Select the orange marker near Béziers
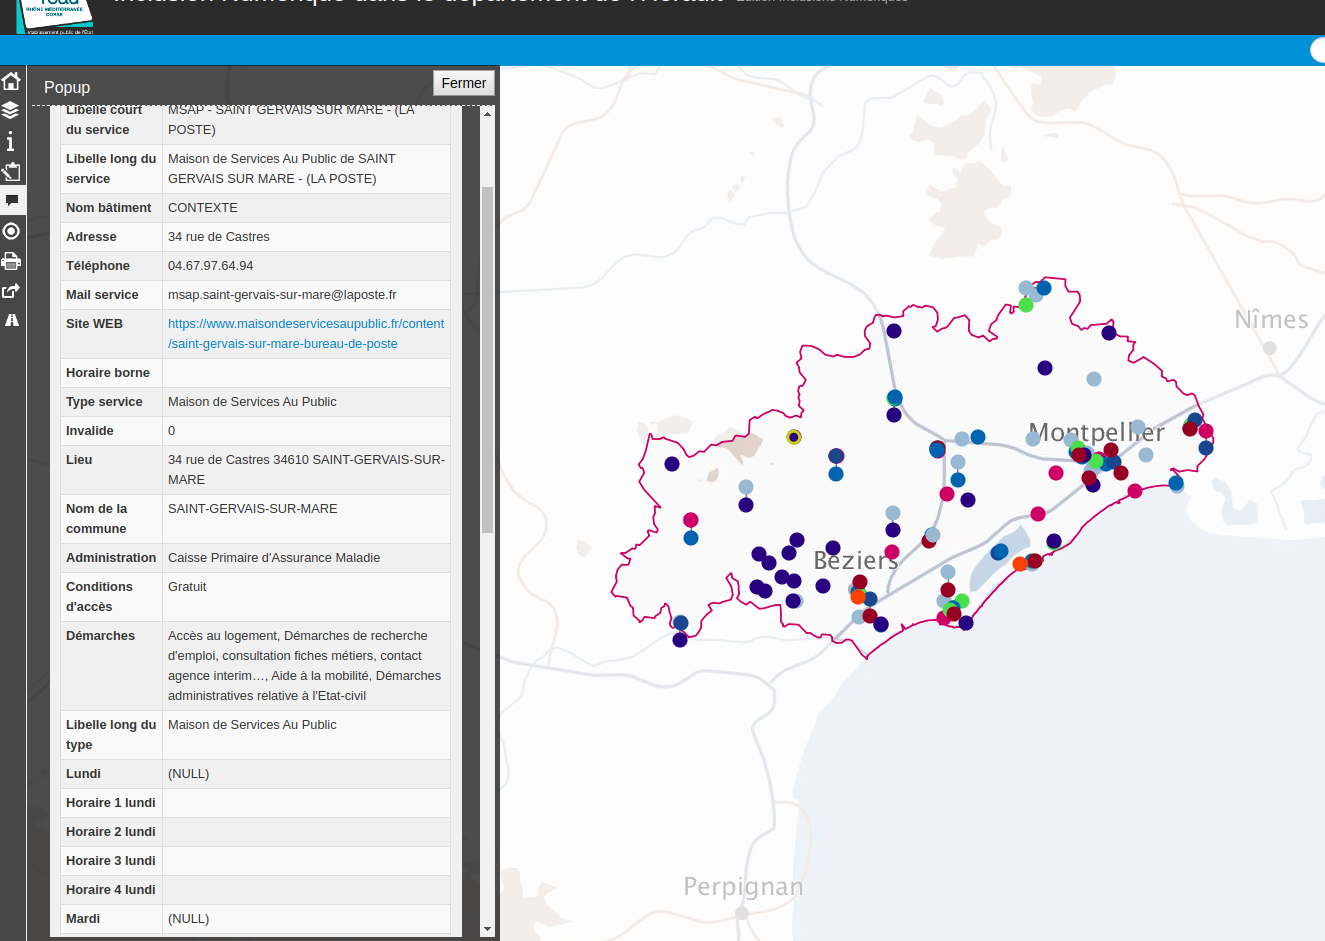Viewport: 1325px width, 941px height. 858,596
